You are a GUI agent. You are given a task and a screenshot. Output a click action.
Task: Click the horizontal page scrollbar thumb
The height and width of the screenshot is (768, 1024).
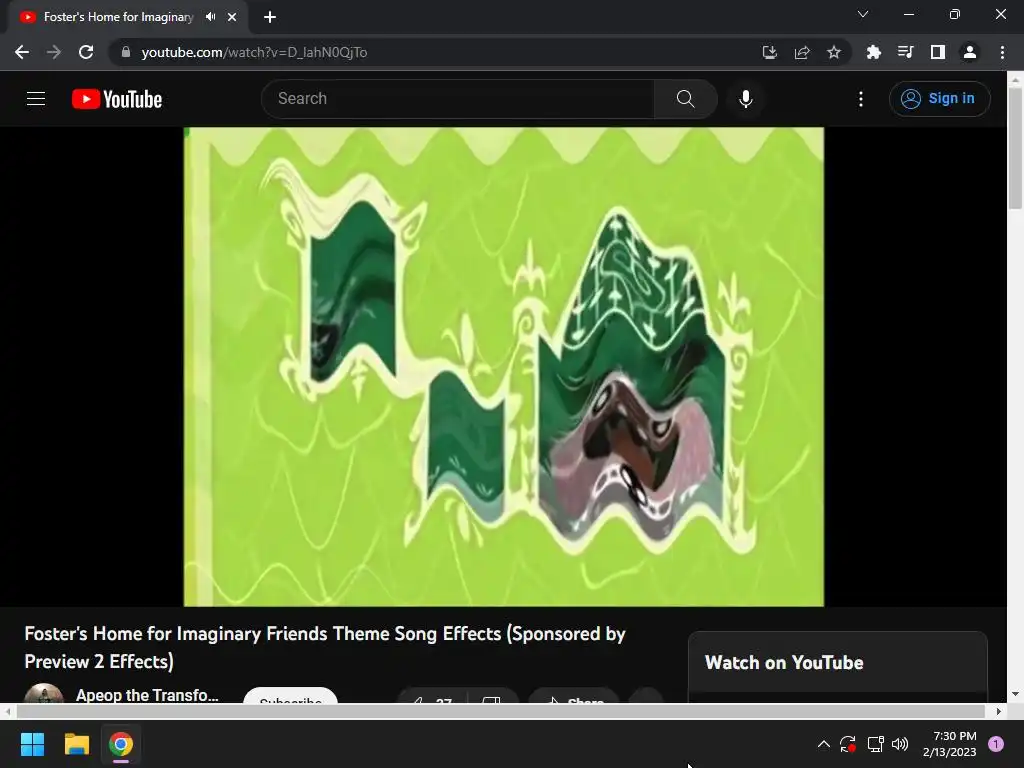coord(500,711)
